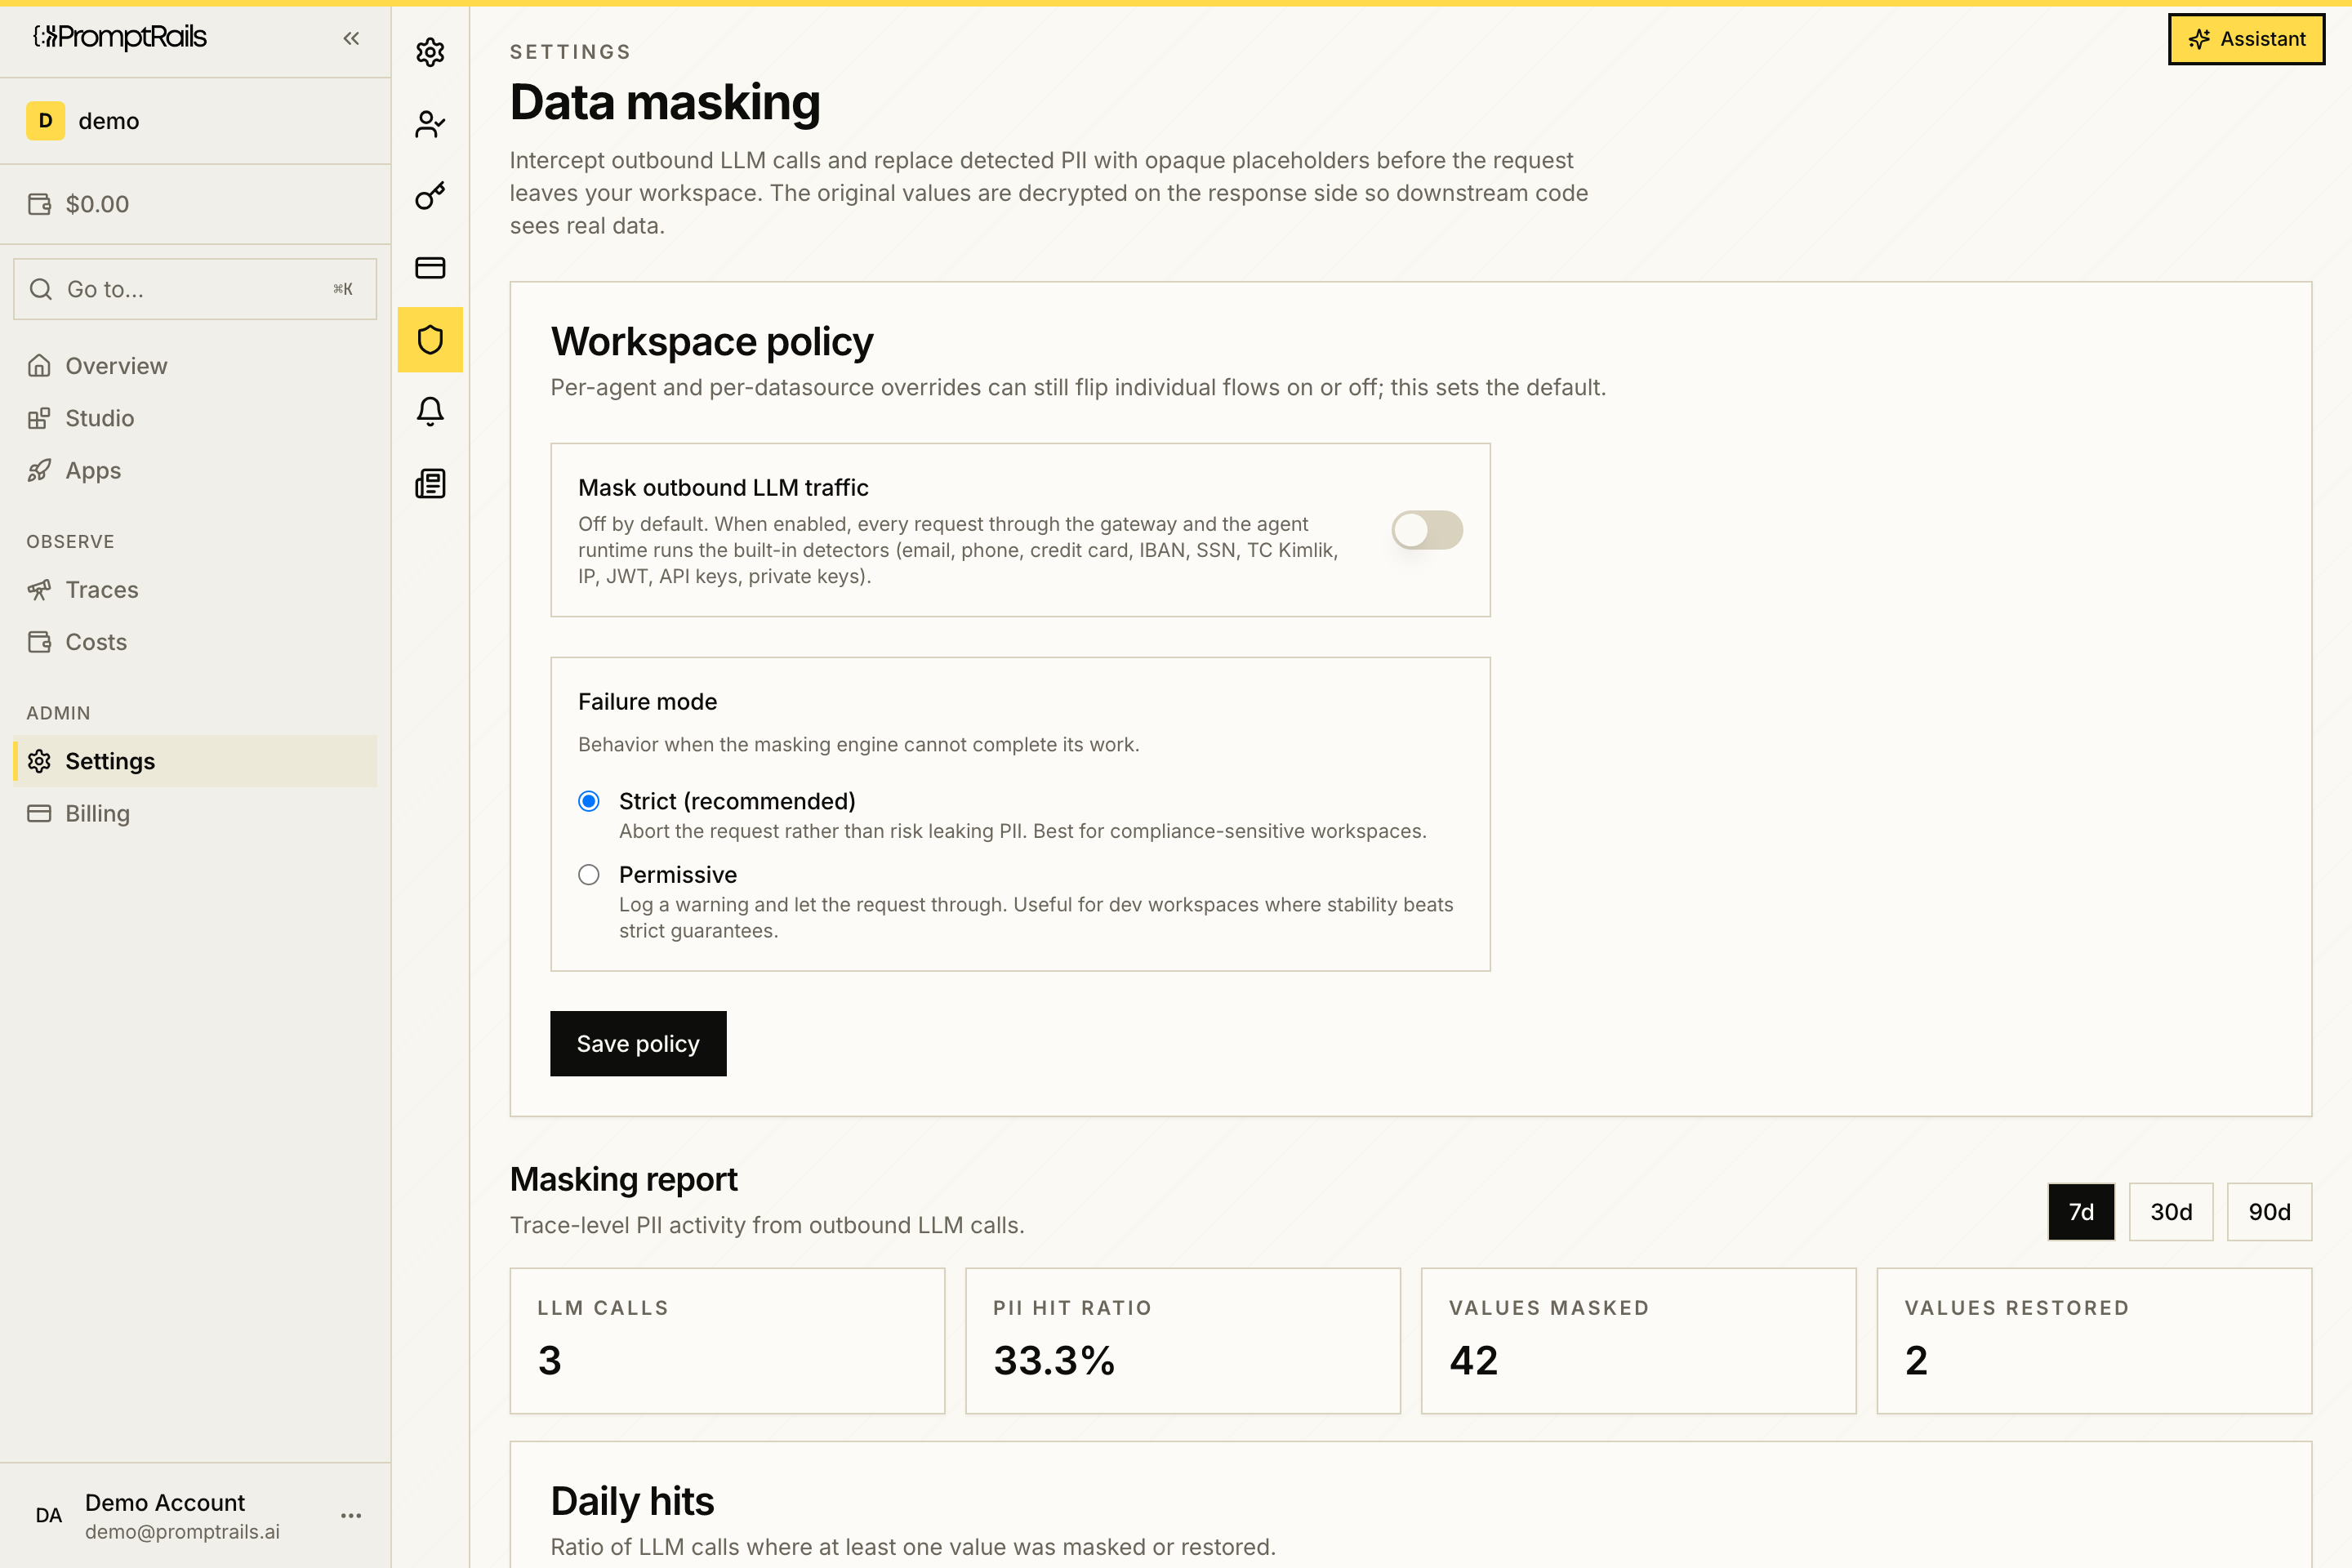
Task: Click the $0.00 balance
Action: pos(97,204)
